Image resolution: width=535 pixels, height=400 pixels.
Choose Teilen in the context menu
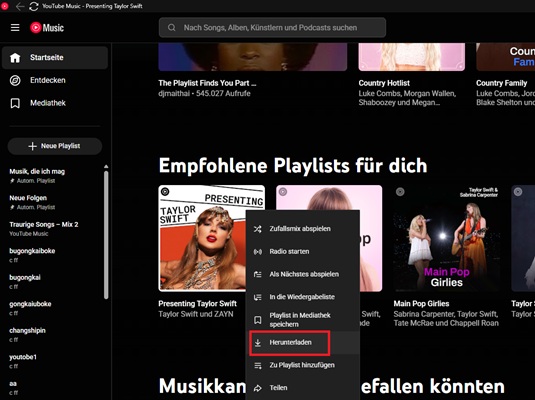(x=303, y=388)
